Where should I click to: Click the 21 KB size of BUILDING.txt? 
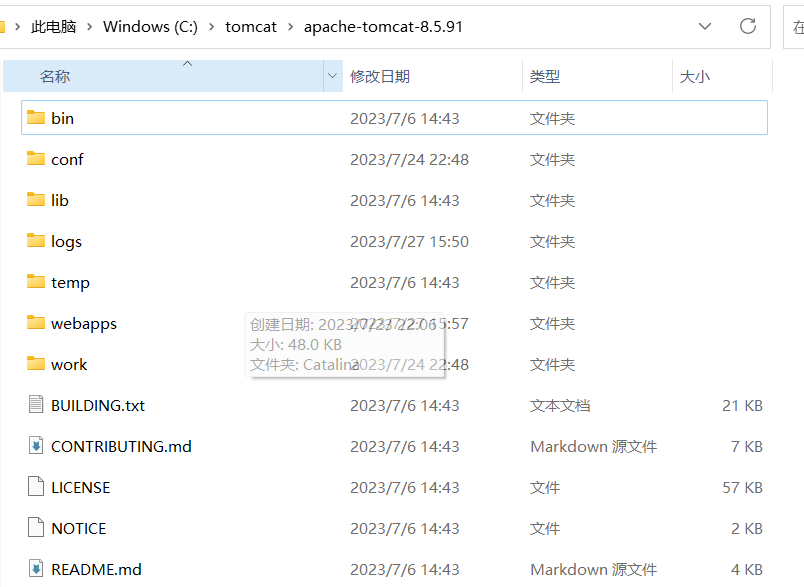742,406
